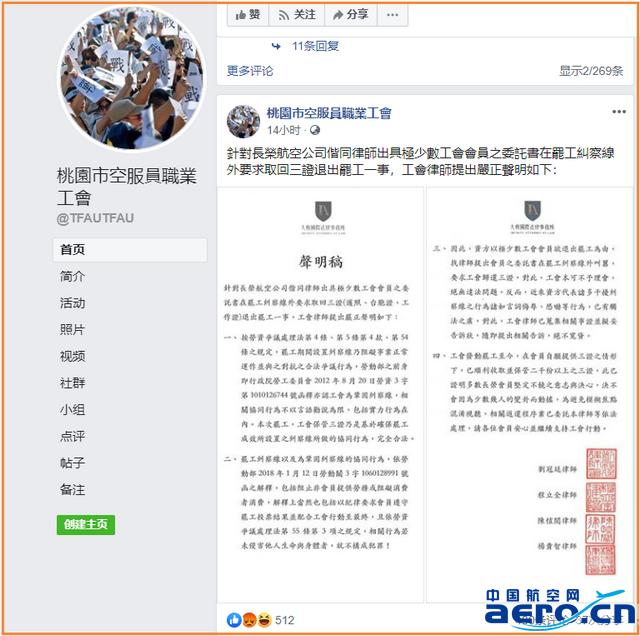
Task: Click the 更多评论 link
Action: point(250,71)
